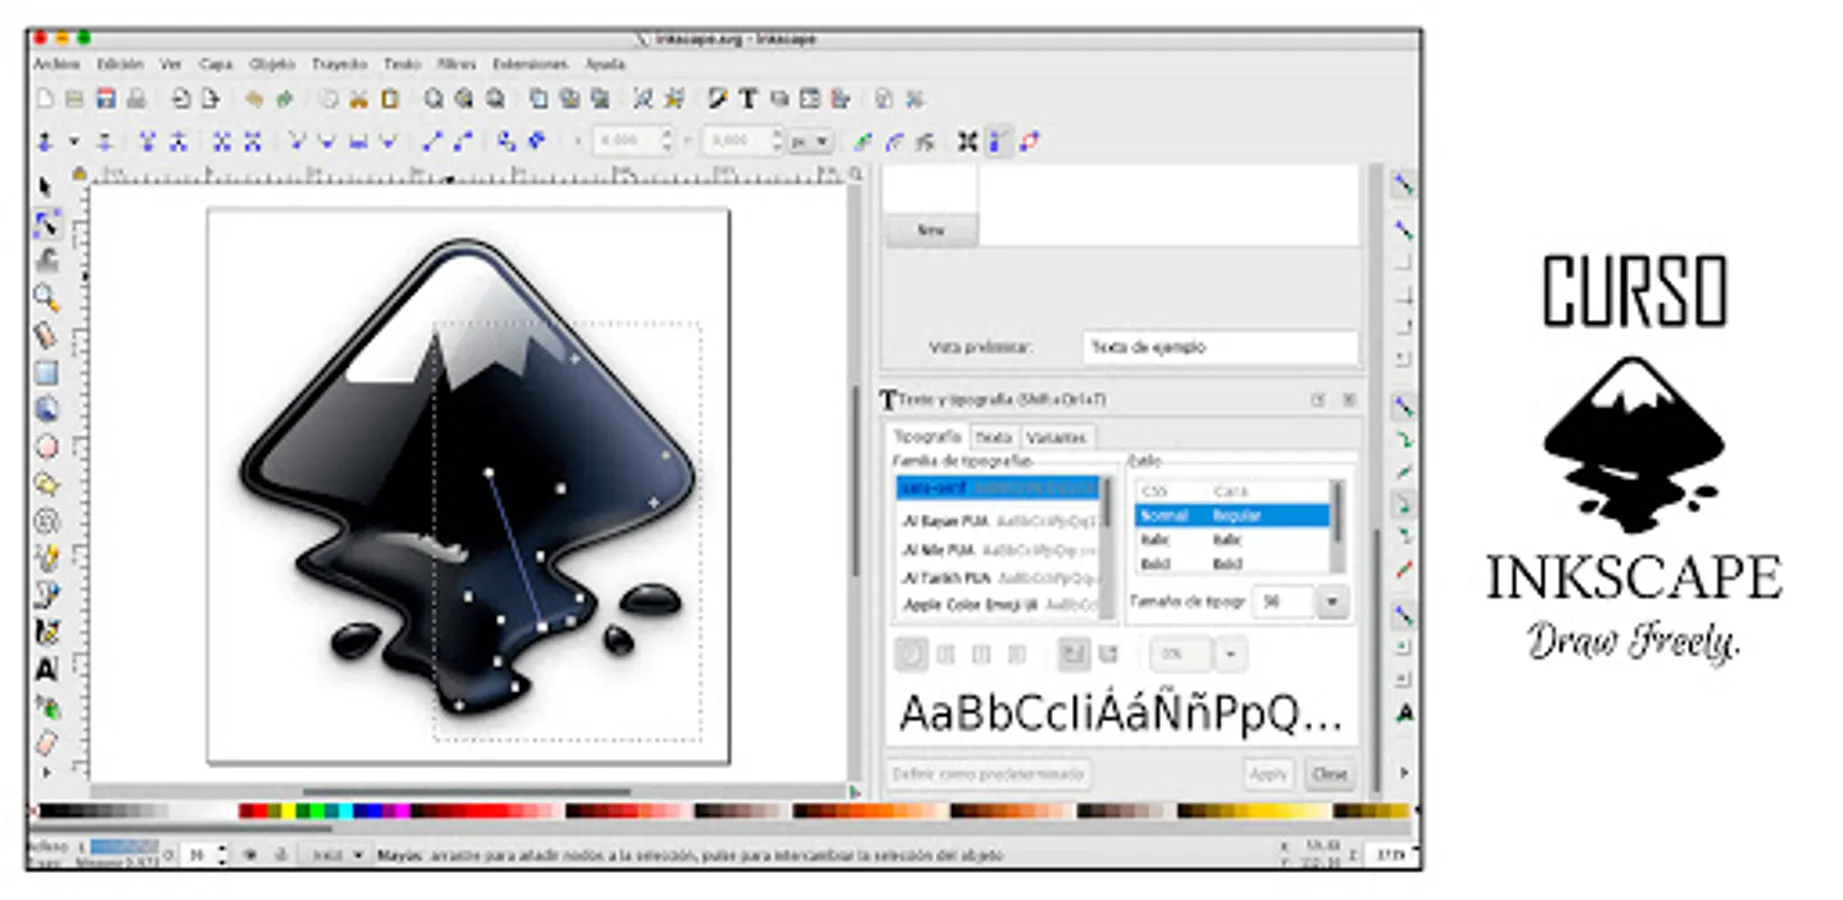Open line spacing dropdown arrow
This screenshot has height=900, width=1843.
tap(1231, 655)
